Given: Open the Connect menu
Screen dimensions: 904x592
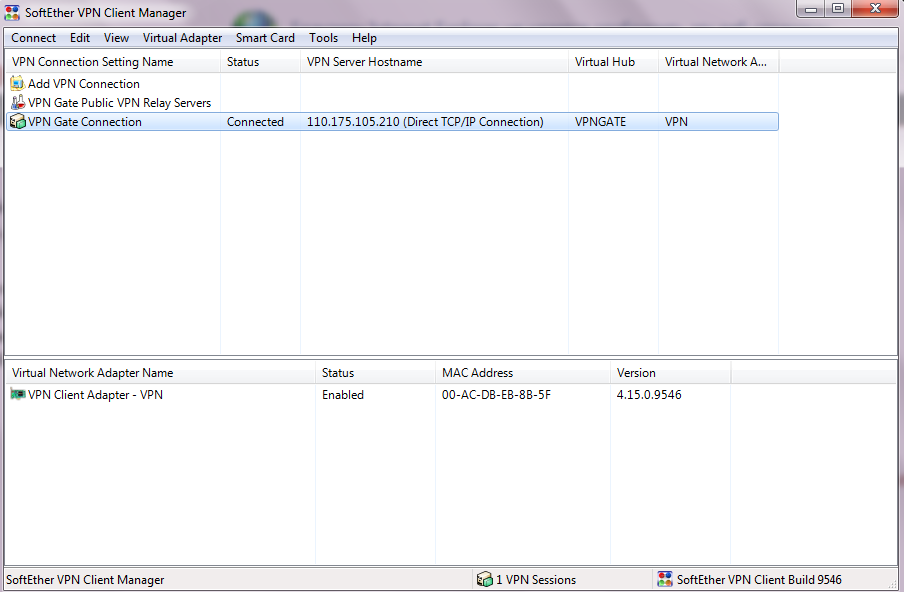Looking at the screenshot, I should pos(33,38).
